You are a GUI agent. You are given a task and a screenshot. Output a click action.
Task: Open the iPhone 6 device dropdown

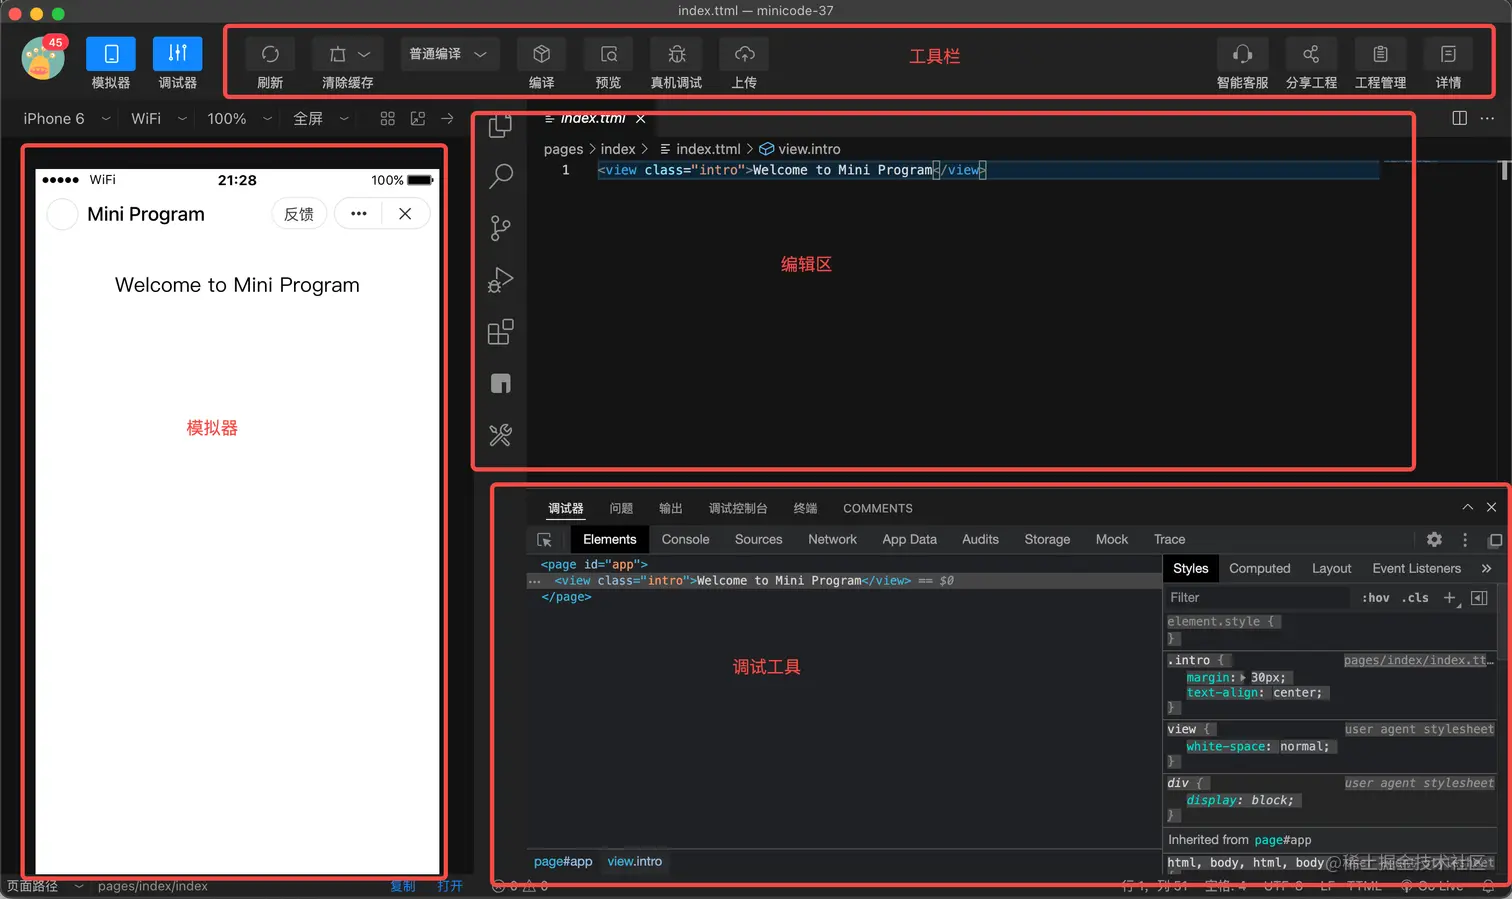[x=66, y=119]
